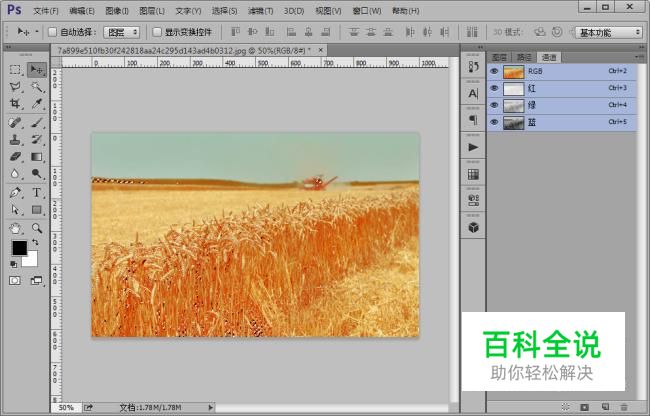Select the 红 channel thumbnail

(x=514, y=89)
